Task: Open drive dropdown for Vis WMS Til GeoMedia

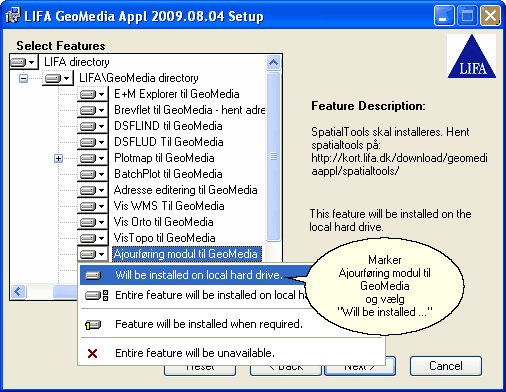Action: click(93, 206)
